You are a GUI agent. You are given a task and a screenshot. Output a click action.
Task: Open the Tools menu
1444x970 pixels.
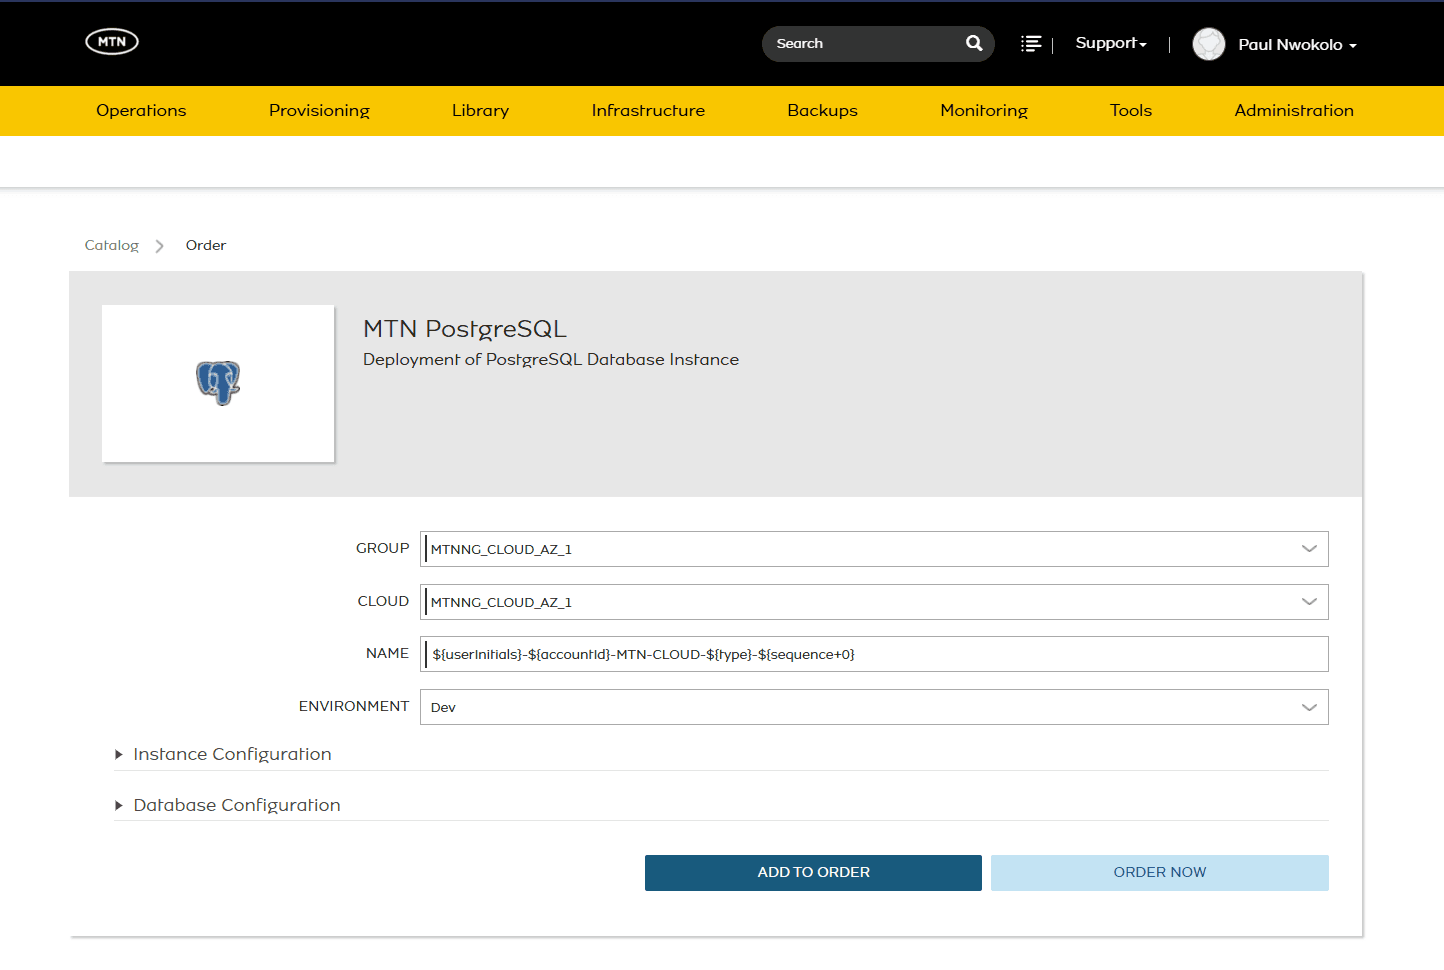[x=1131, y=111]
